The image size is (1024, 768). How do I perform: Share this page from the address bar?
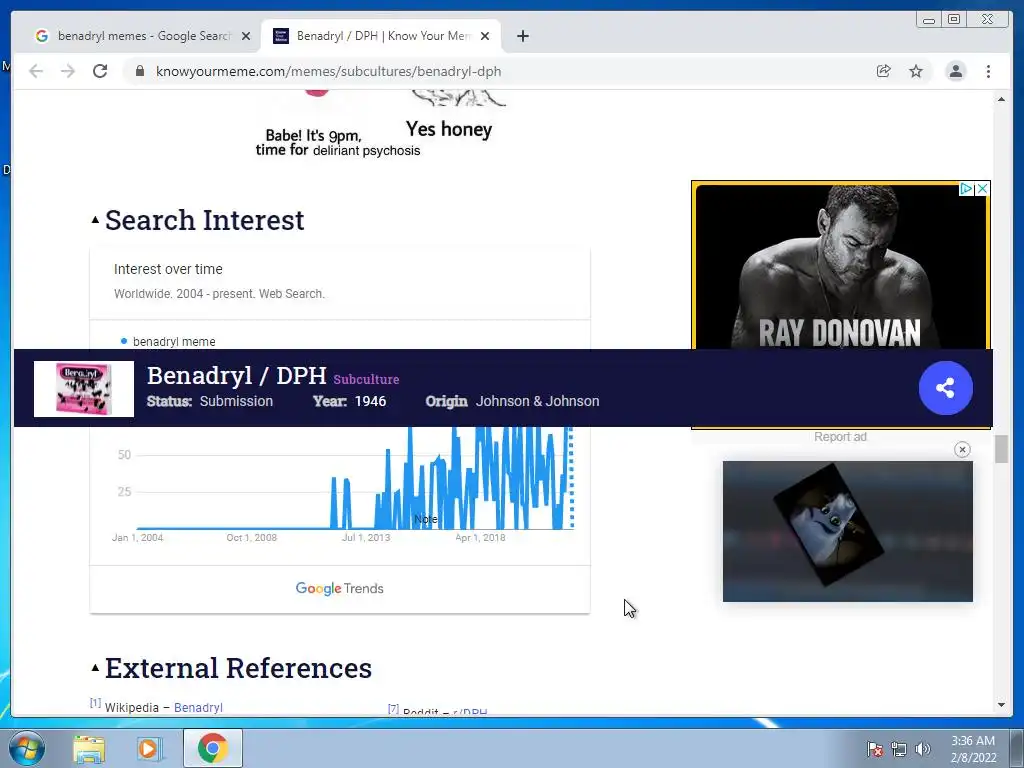884,71
